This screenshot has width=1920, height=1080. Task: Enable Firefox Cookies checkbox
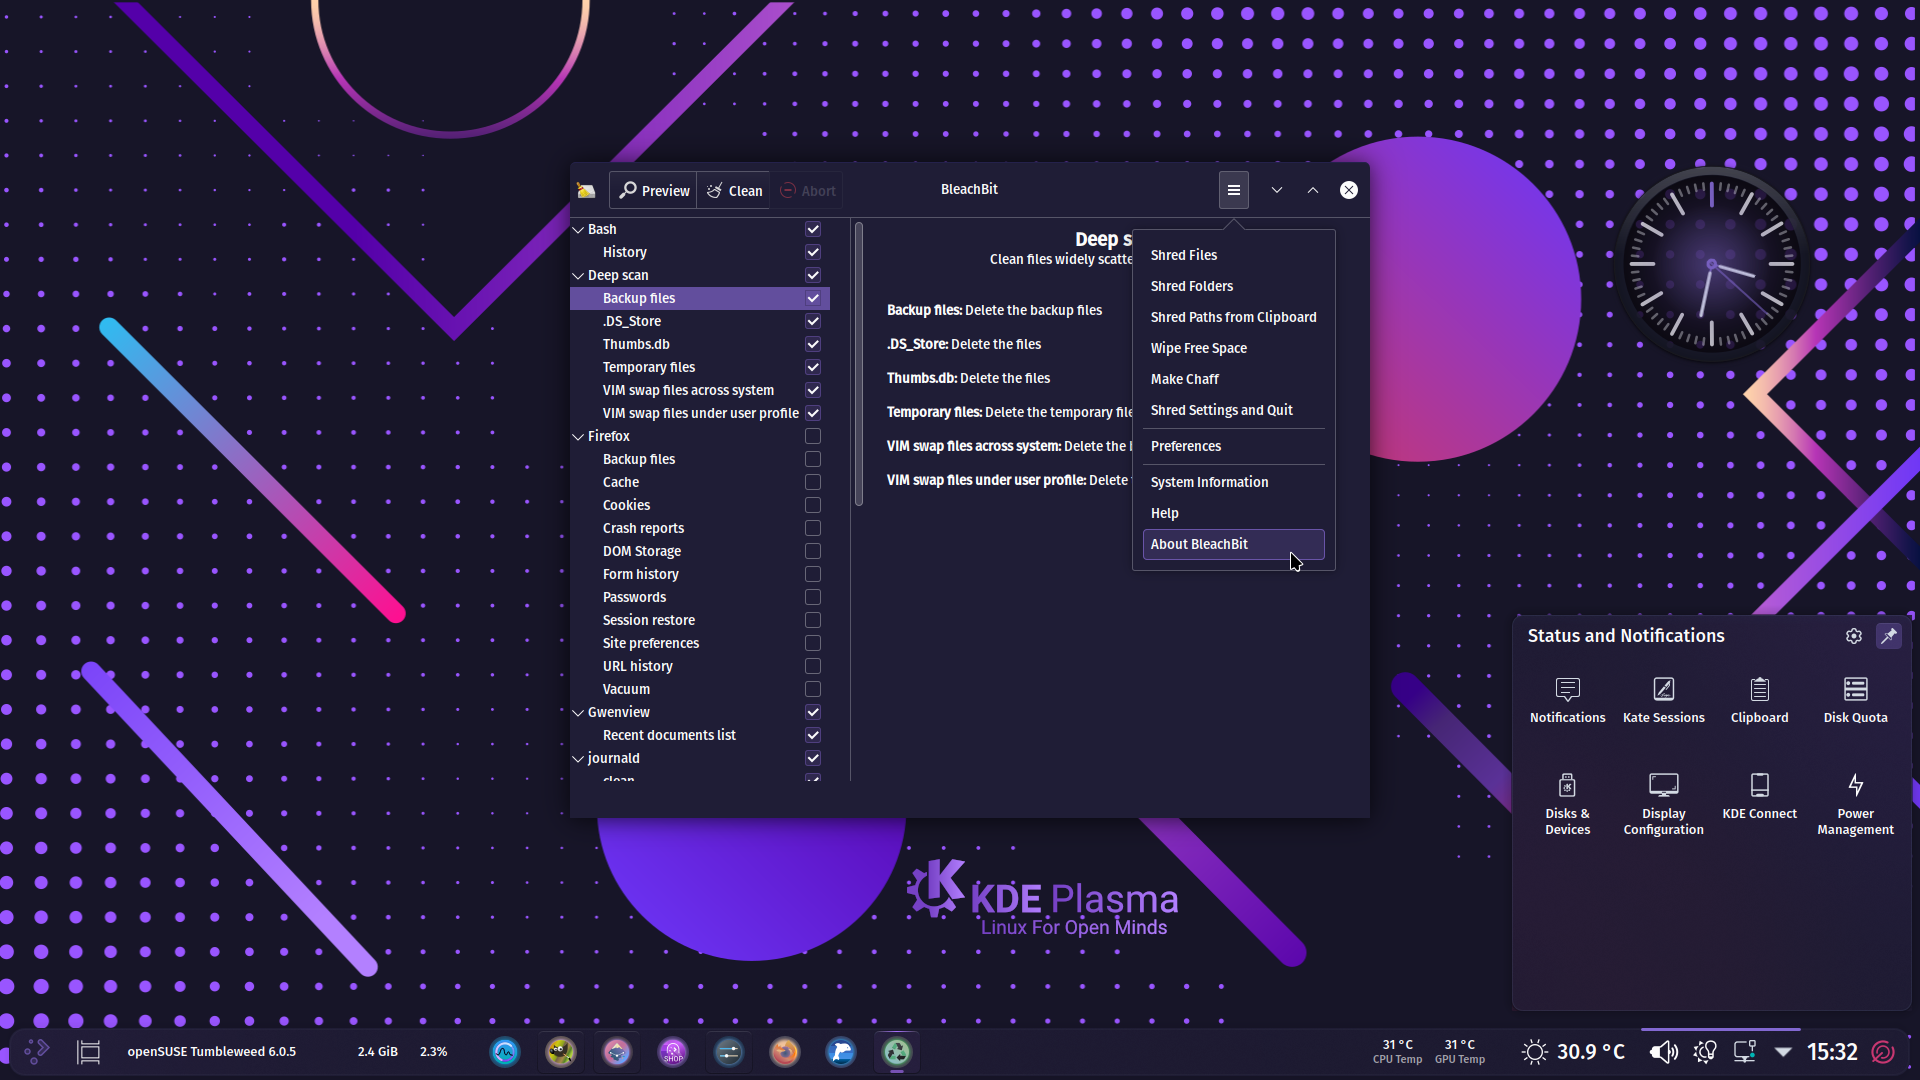(813, 505)
